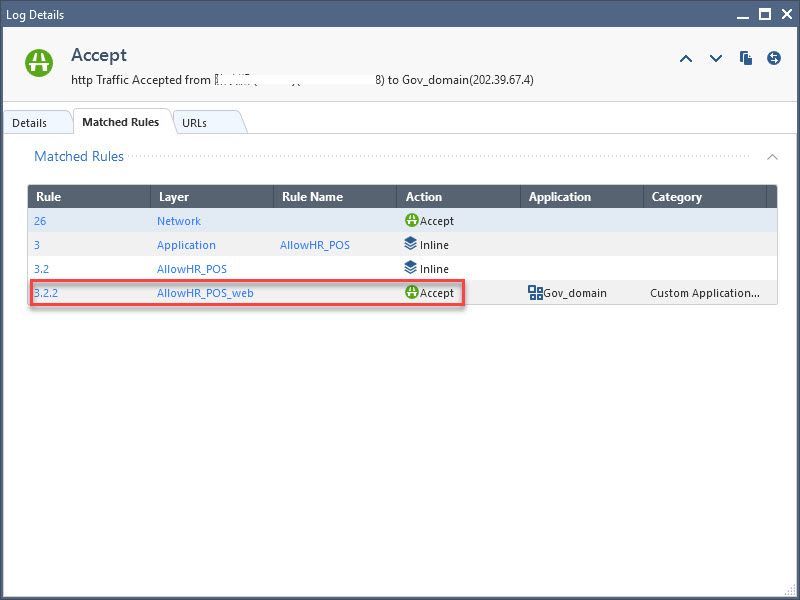Open the AllowHR_POS_web layer link
800x600 pixels.
click(205, 293)
